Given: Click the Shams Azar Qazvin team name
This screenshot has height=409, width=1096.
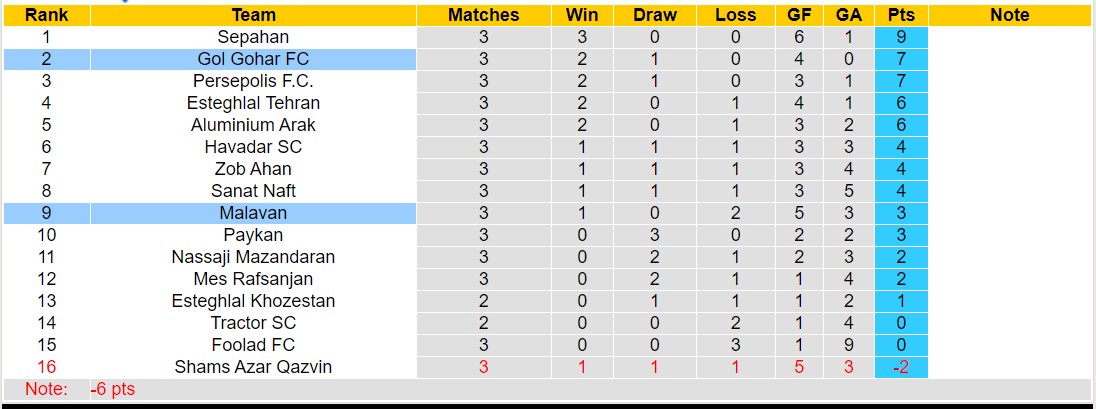Looking at the screenshot, I should pos(253,367).
